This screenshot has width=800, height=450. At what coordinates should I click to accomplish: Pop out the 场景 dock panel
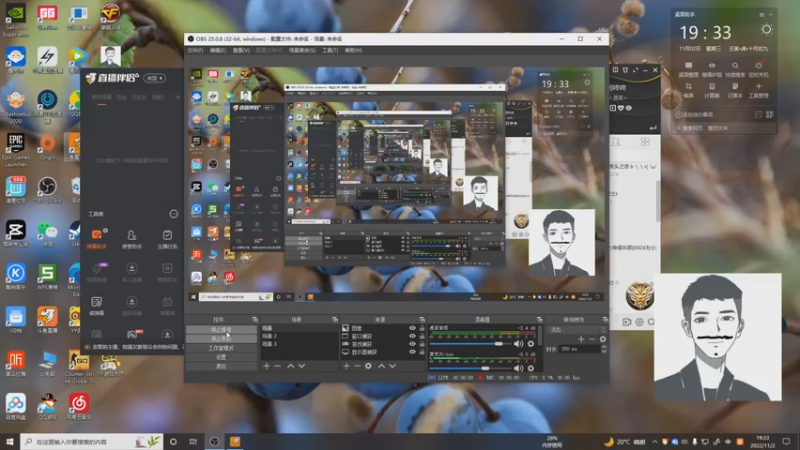(x=335, y=319)
